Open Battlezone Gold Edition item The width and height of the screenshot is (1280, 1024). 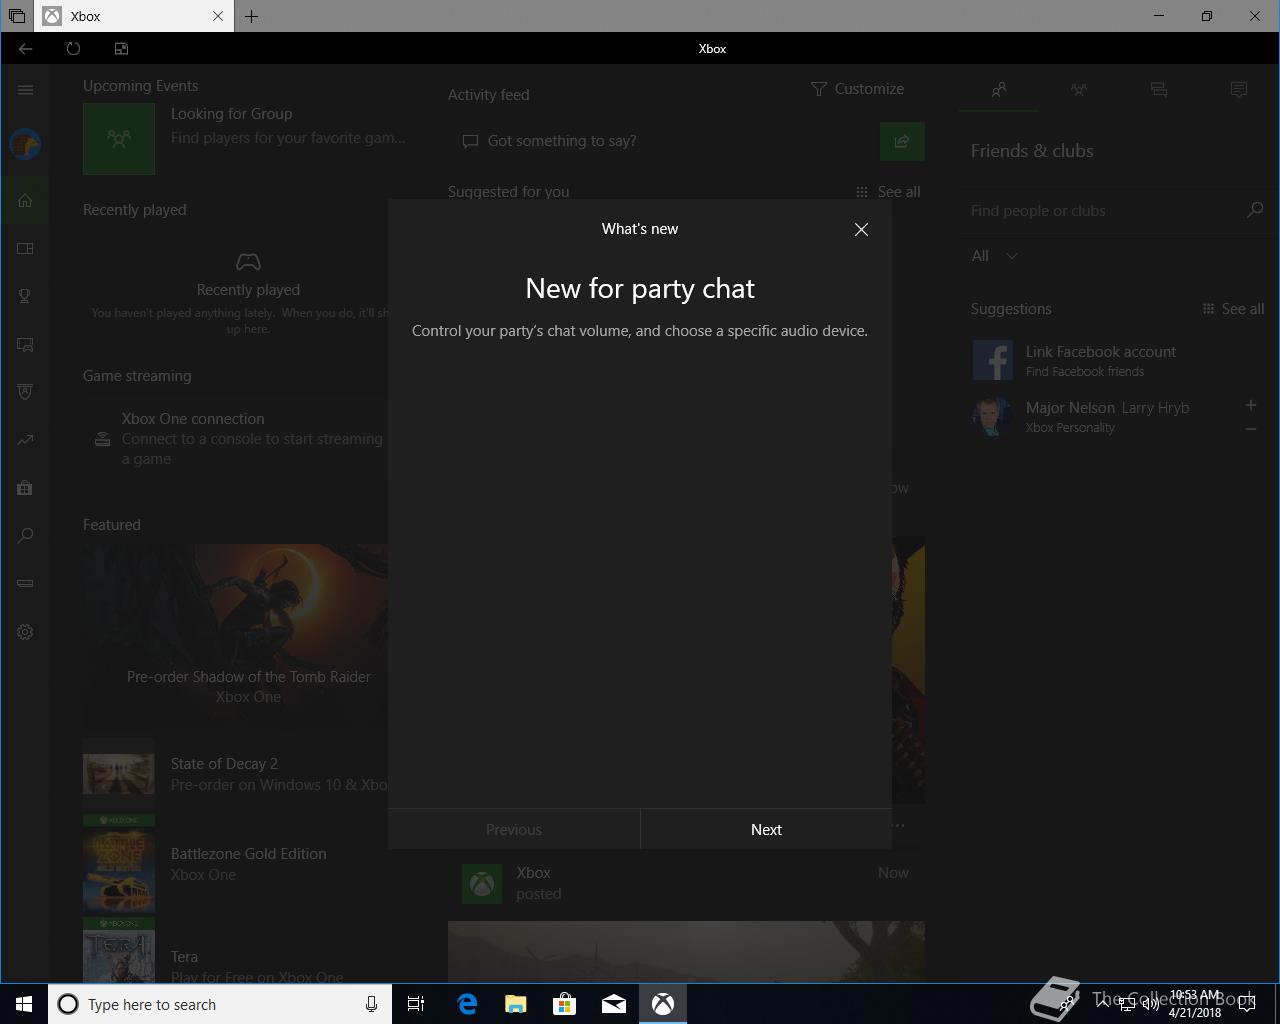click(x=236, y=864)
